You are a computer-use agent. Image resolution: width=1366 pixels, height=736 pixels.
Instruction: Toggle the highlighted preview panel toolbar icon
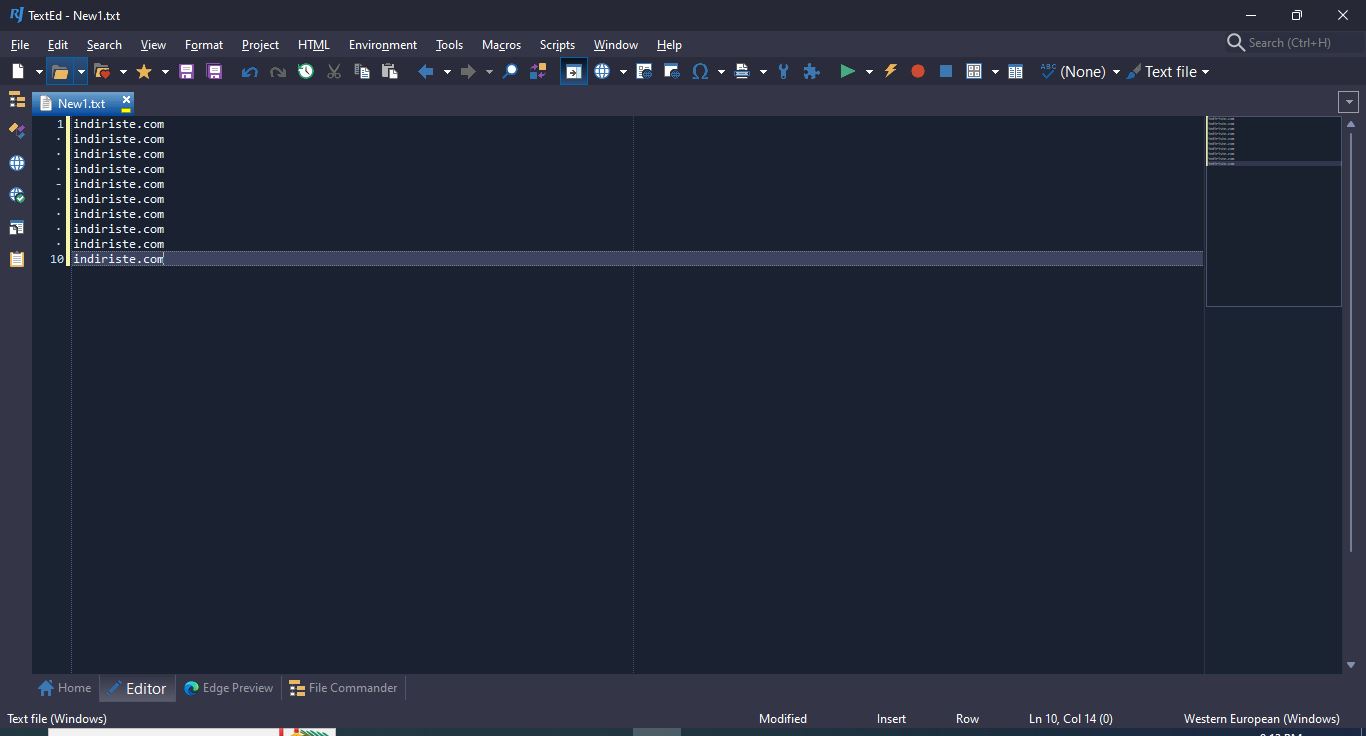point(574,71)
